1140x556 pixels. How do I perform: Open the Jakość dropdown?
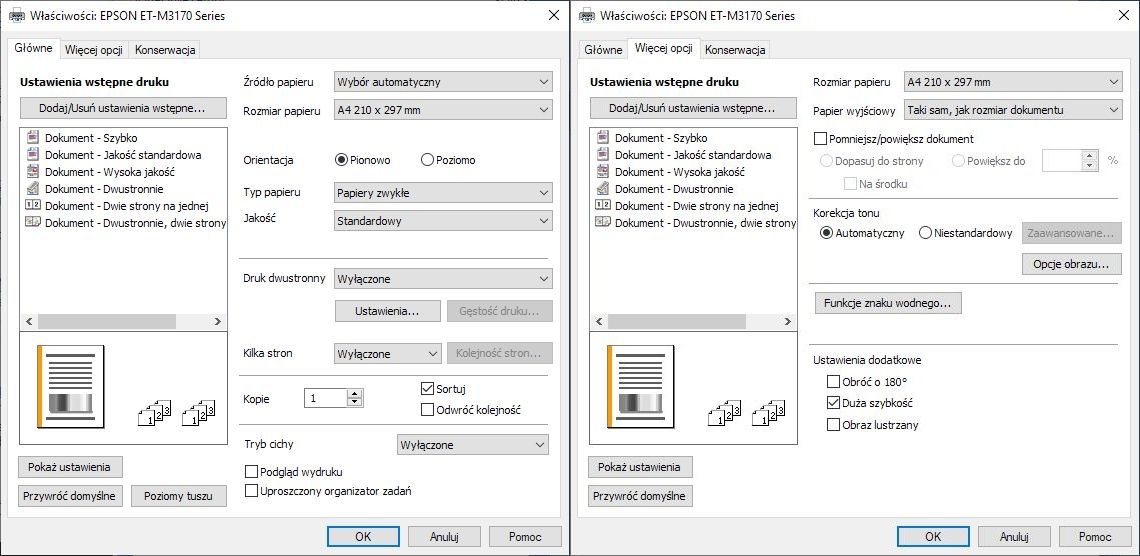click(443, 220)
